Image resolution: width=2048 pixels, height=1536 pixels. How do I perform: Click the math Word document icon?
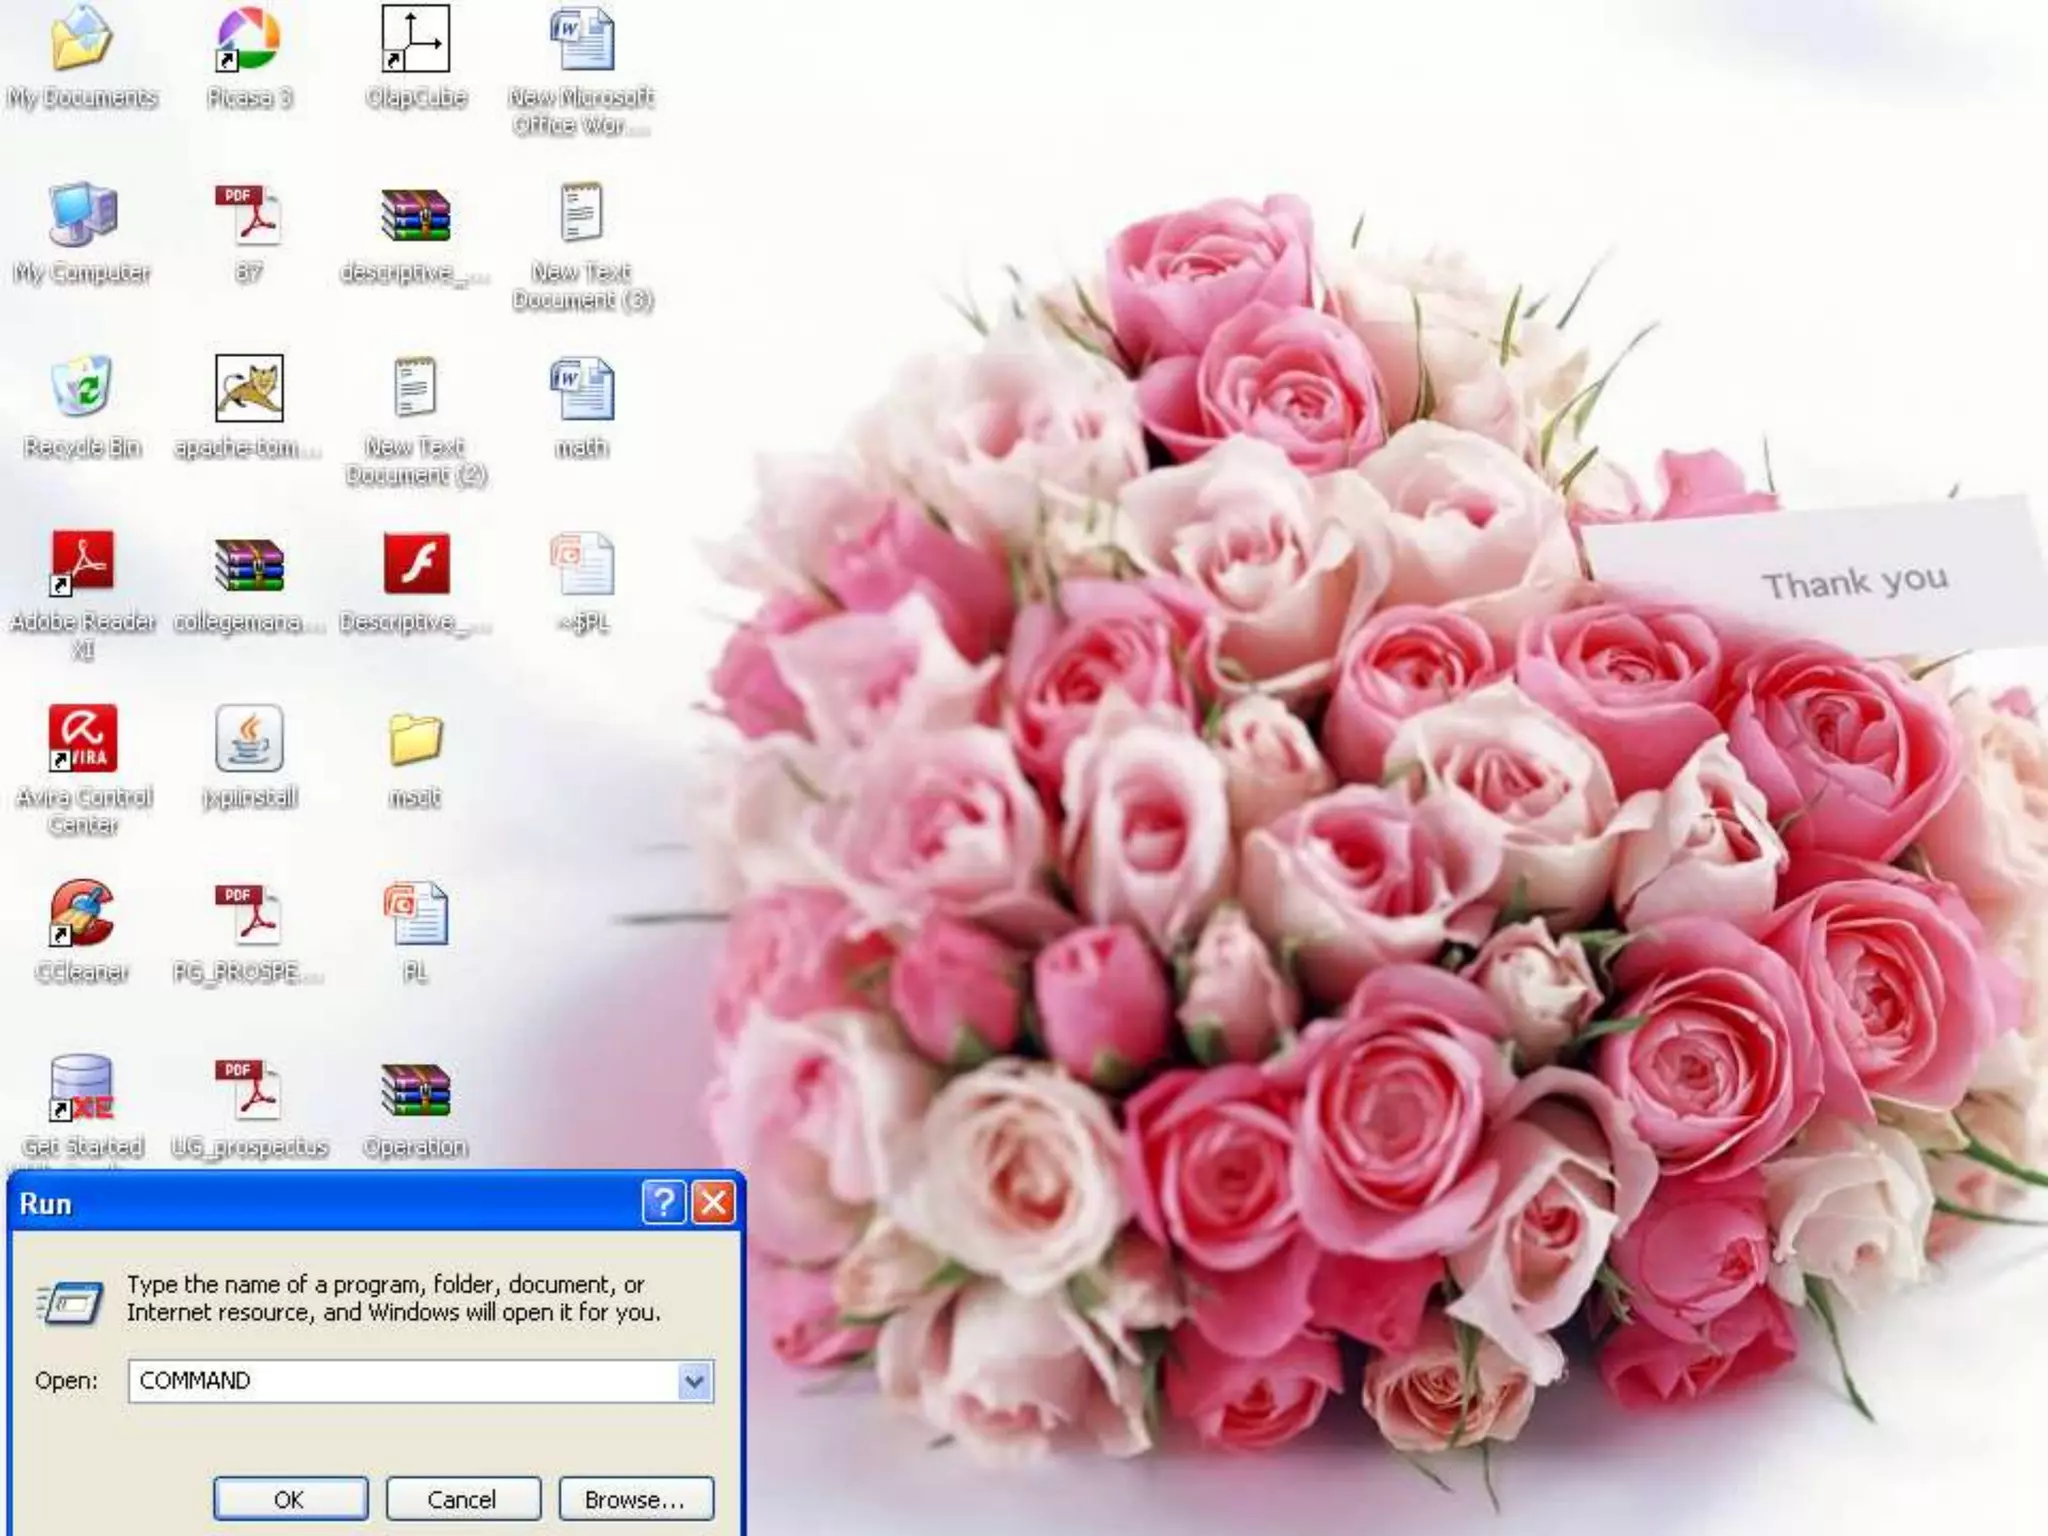click(x=582, y=388)
